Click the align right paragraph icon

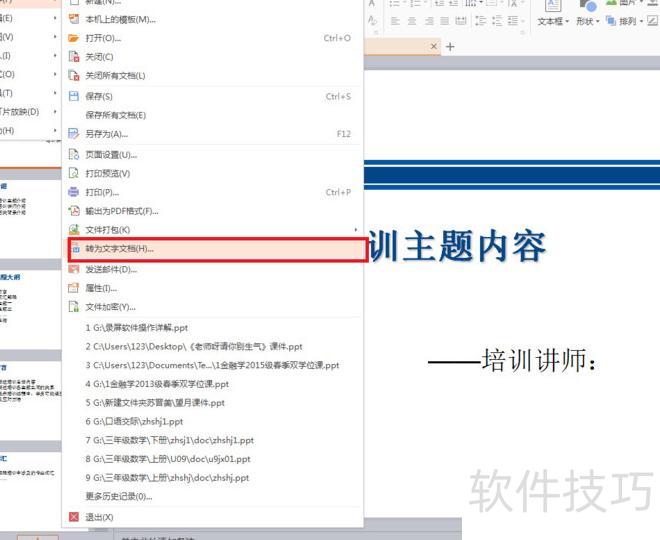tap(429, 21)
